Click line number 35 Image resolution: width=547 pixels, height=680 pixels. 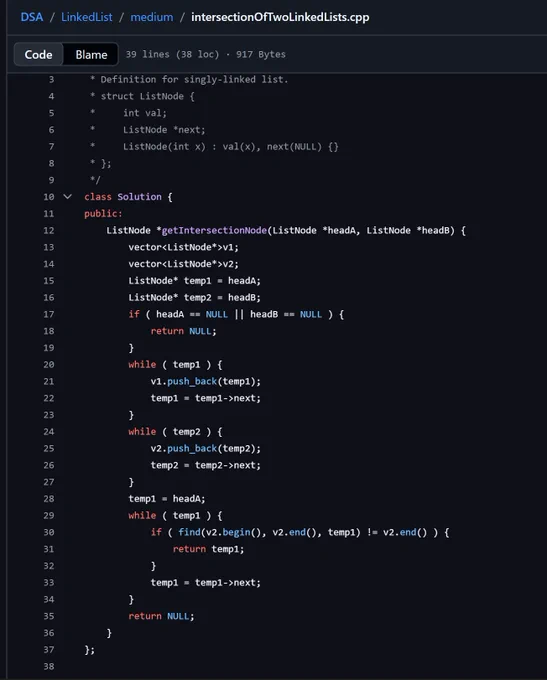coord(49,616)
